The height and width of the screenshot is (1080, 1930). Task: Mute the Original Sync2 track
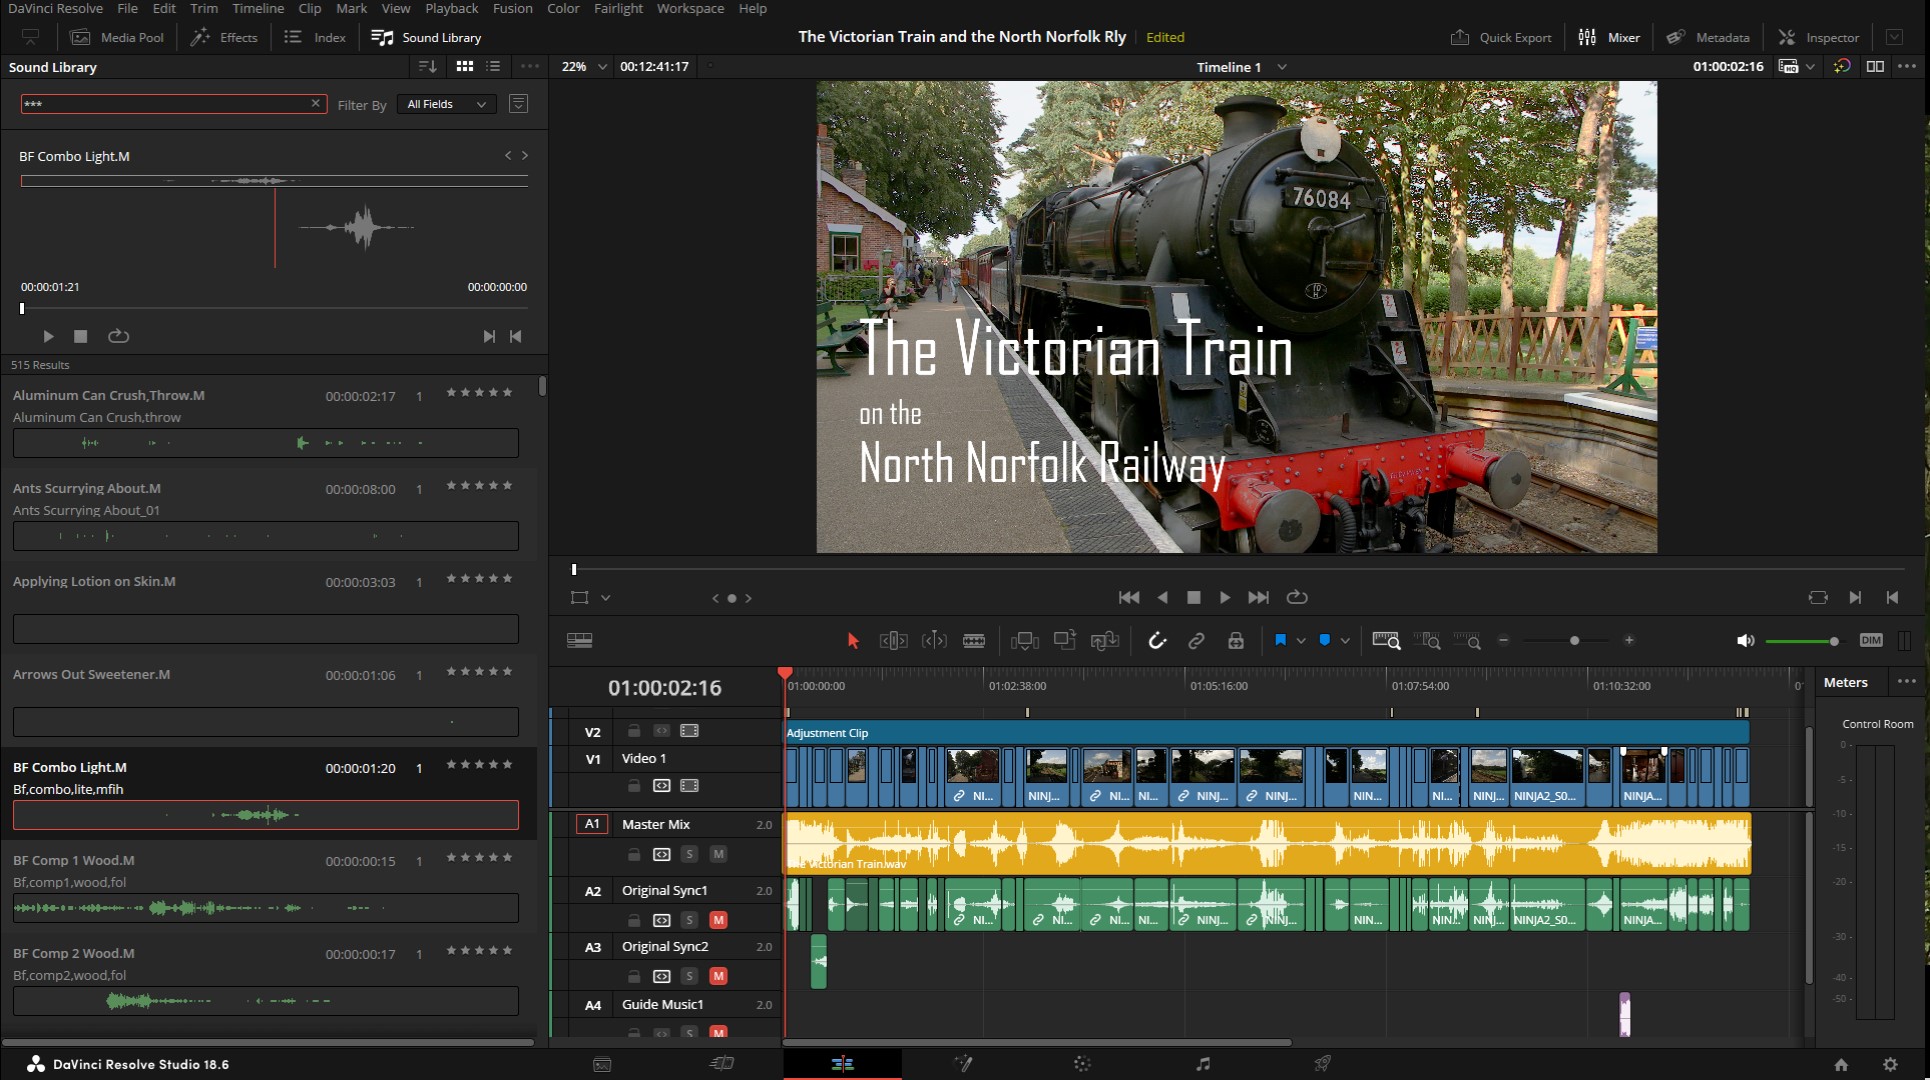718,976
